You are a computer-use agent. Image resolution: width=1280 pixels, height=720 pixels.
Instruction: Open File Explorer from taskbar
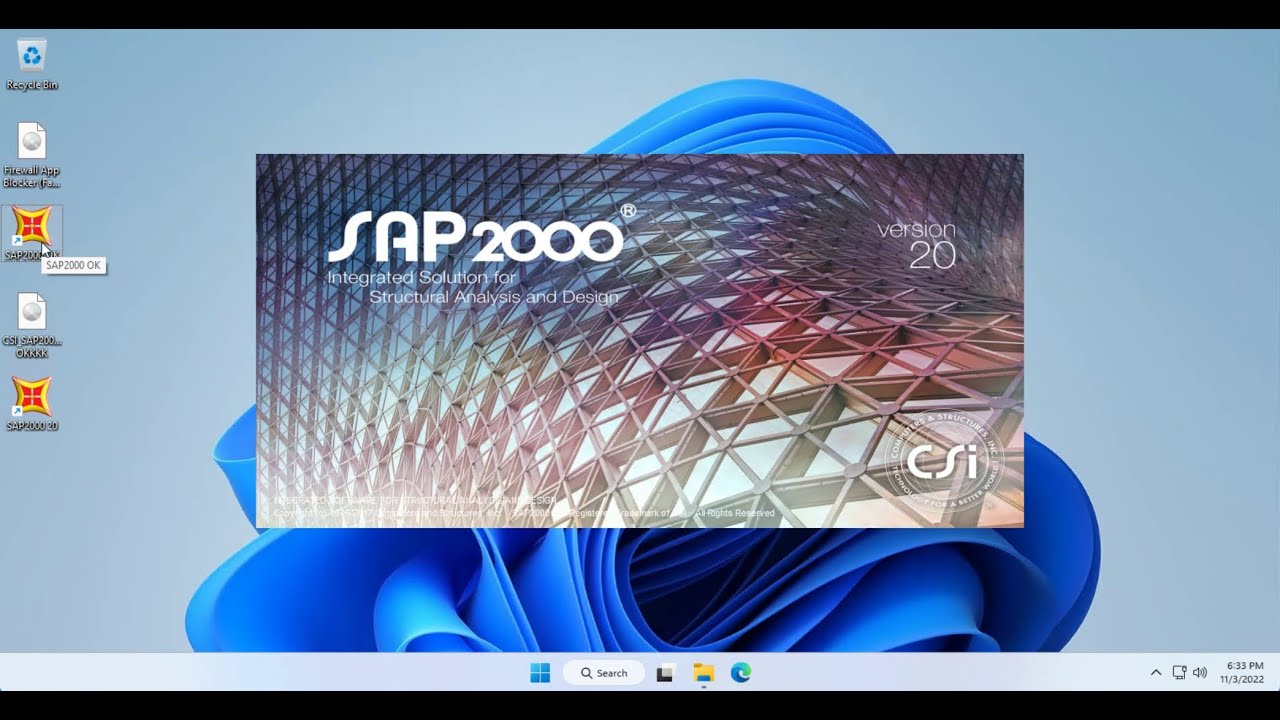click(x=703, y=673)
